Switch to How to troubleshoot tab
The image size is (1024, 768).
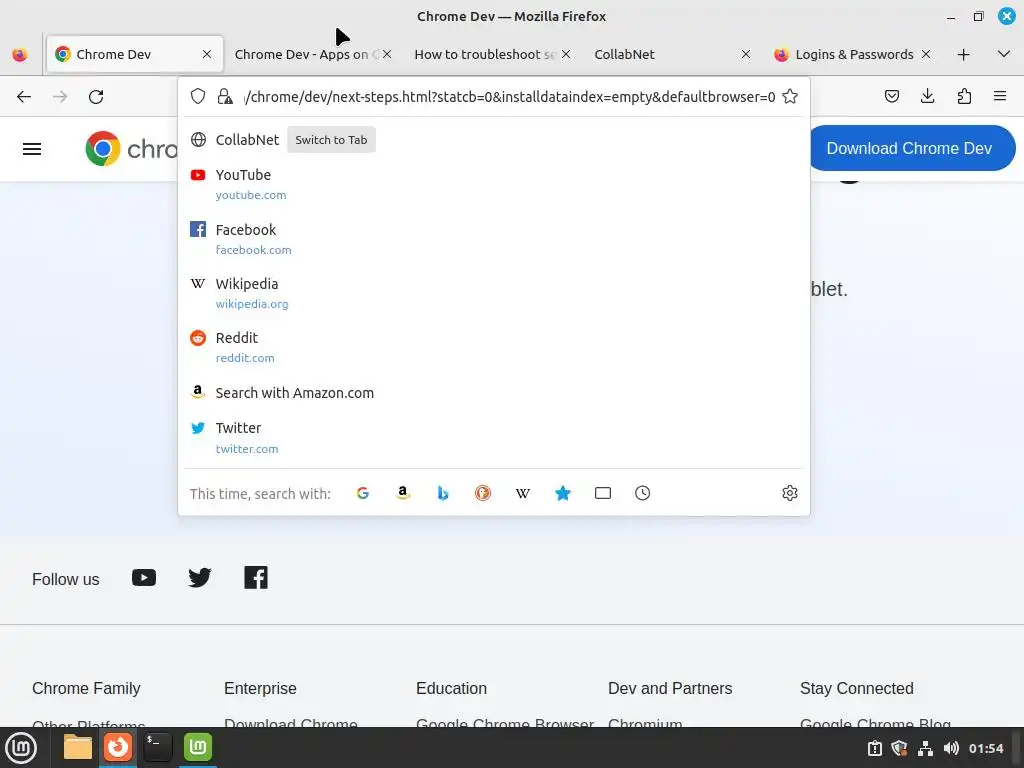[x=485, y=54]
